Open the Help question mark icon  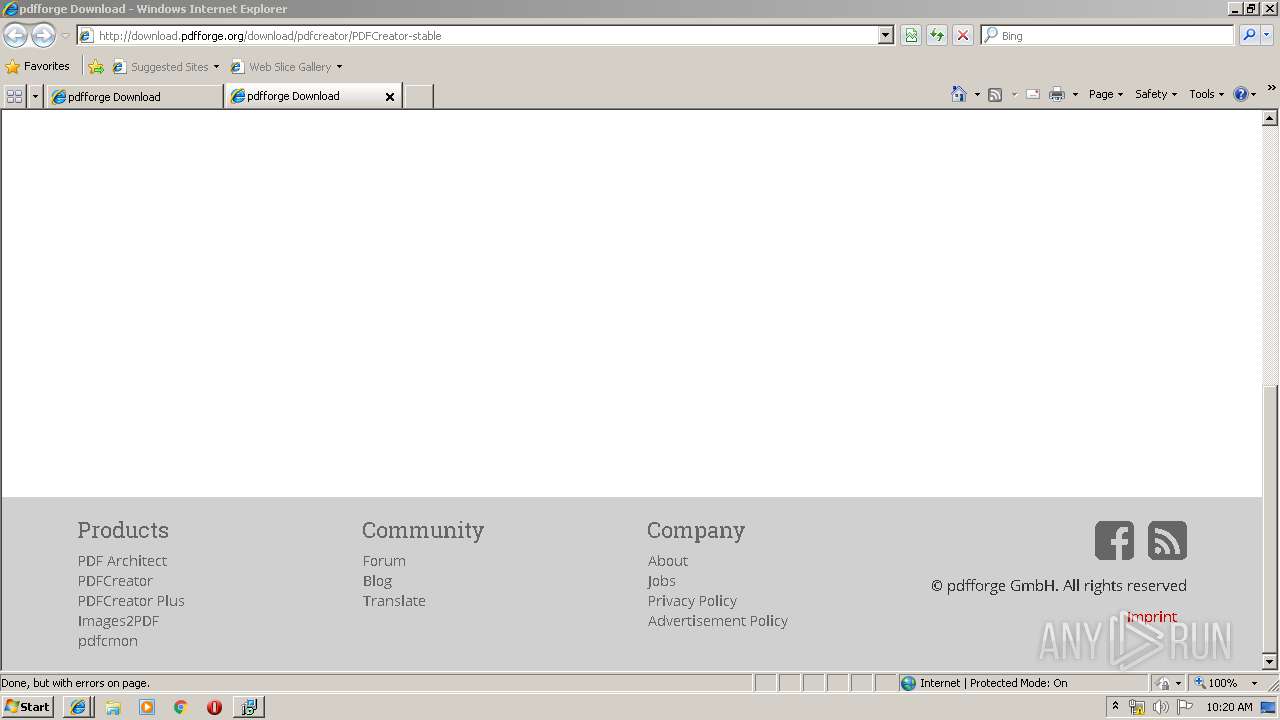[x=1241, y=94]
